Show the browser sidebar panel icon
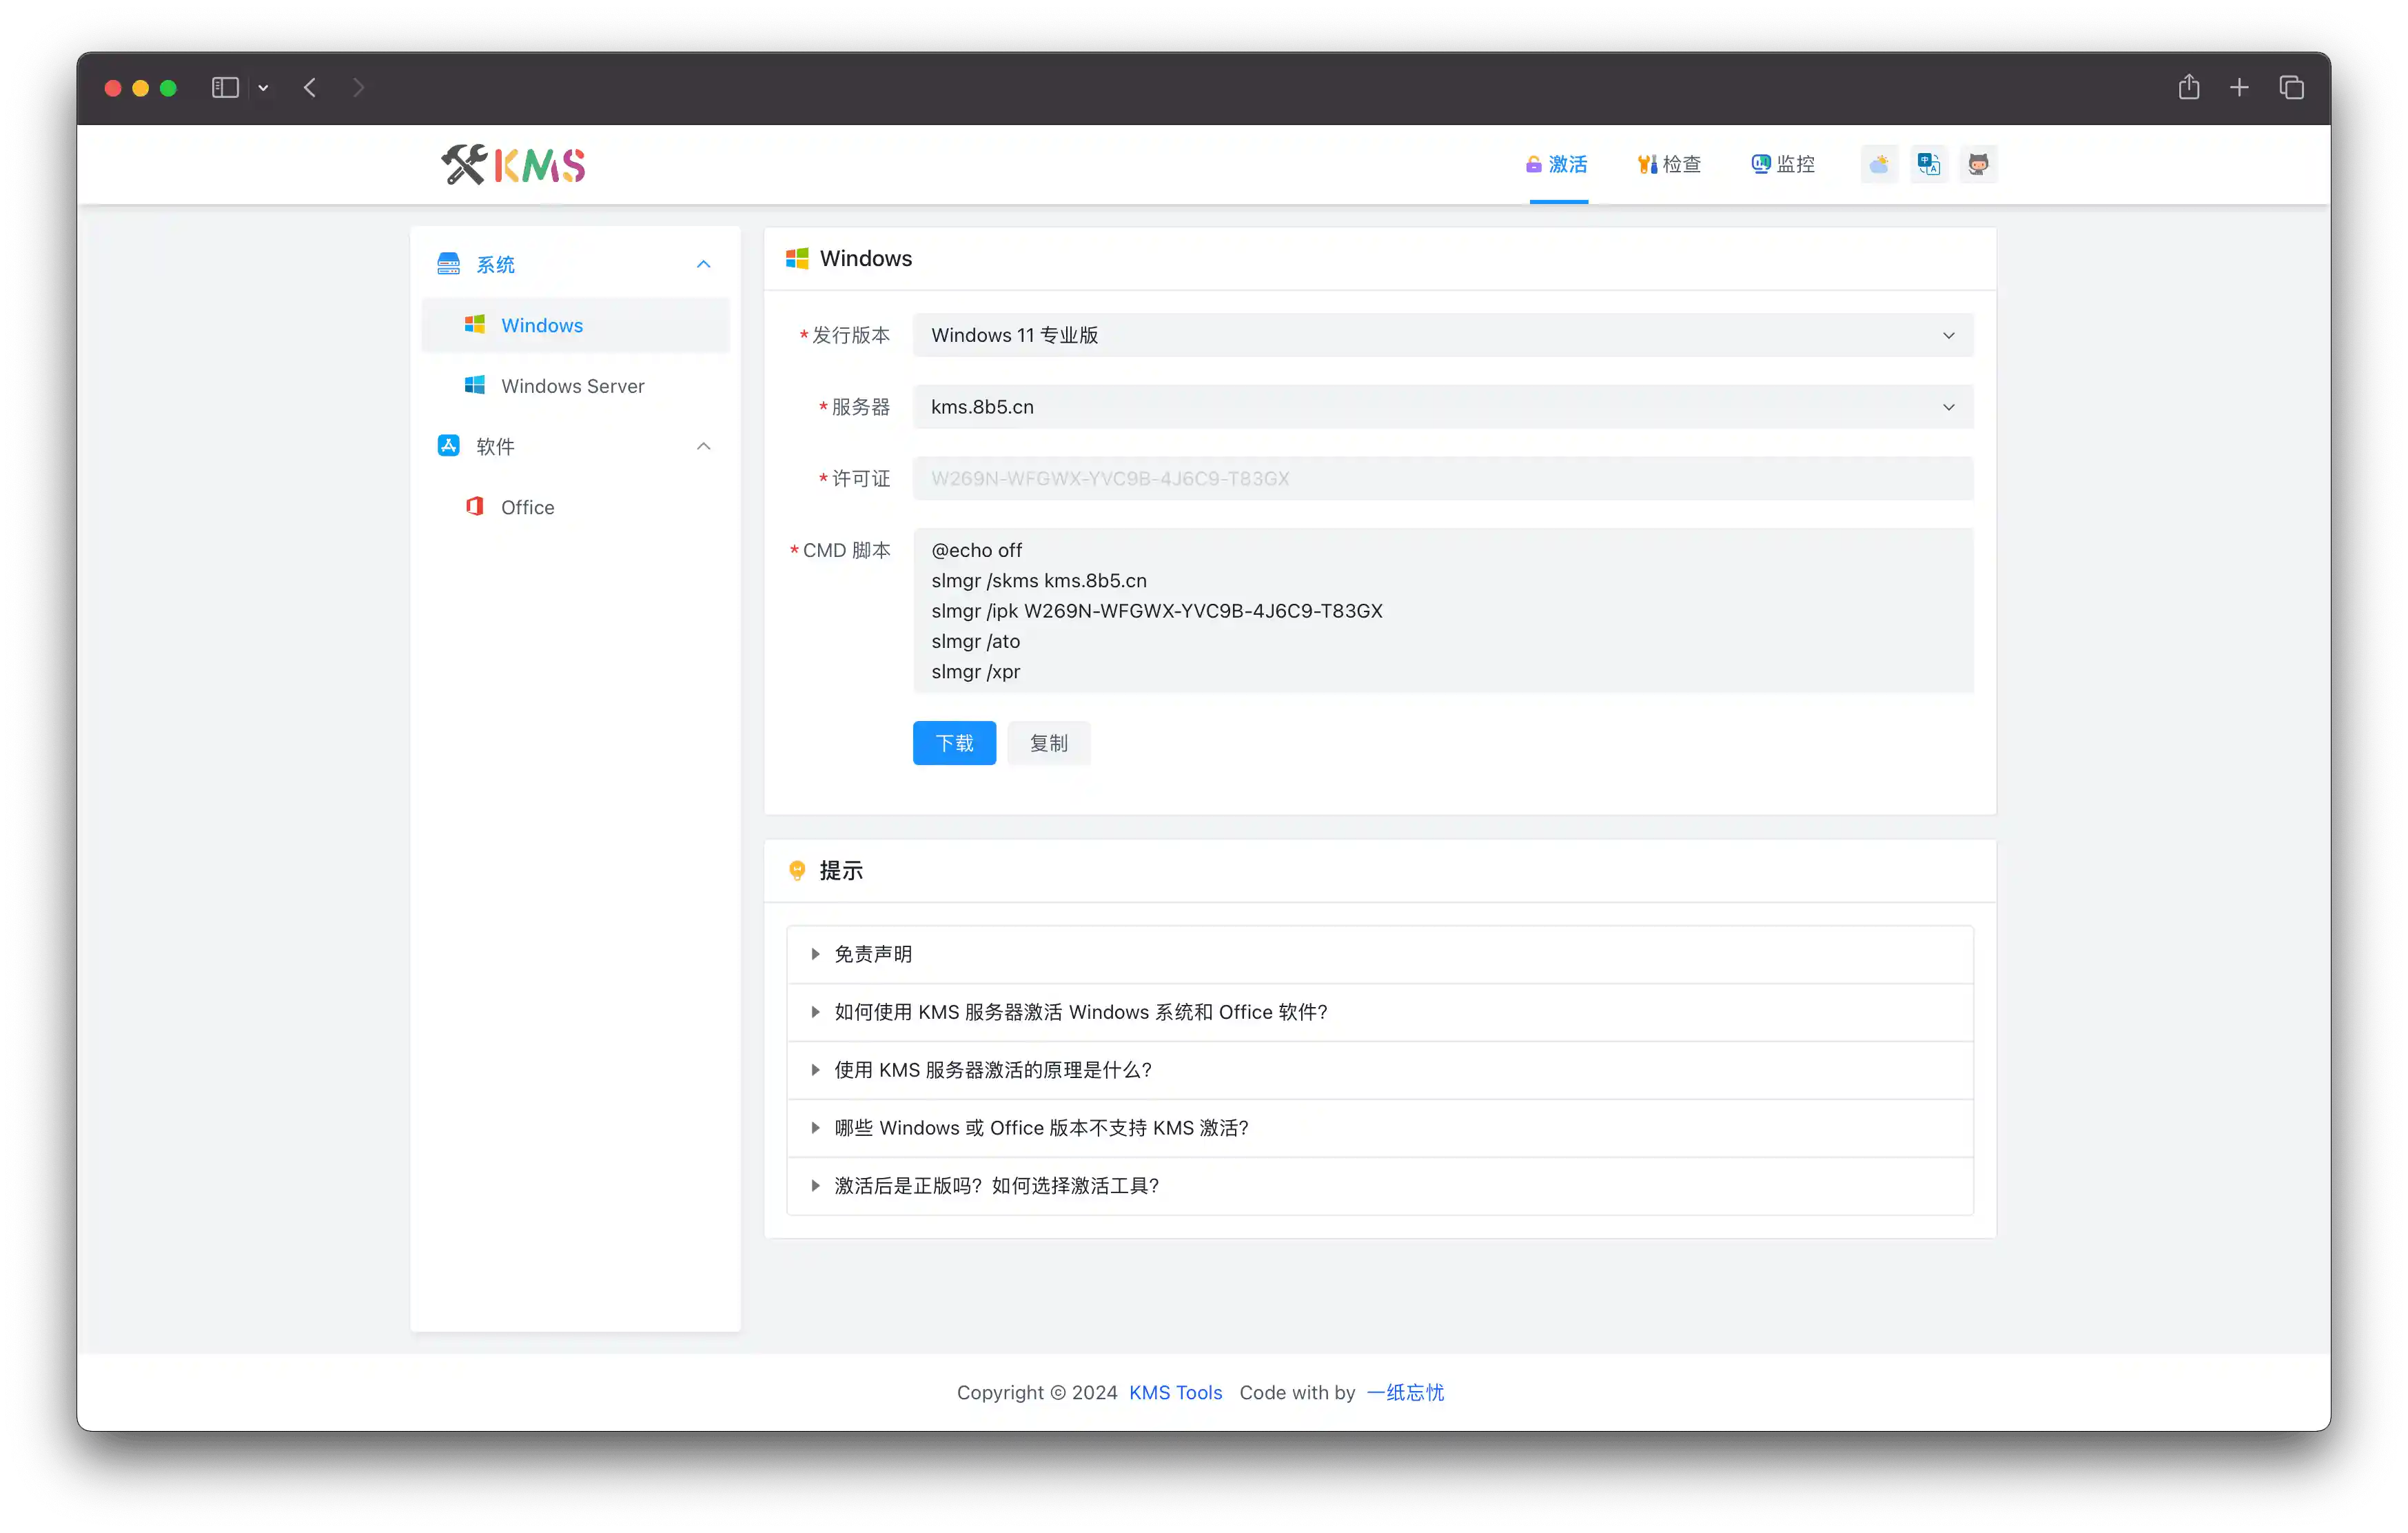This screenshot has height=1533, width=2408. click(225, 88)
